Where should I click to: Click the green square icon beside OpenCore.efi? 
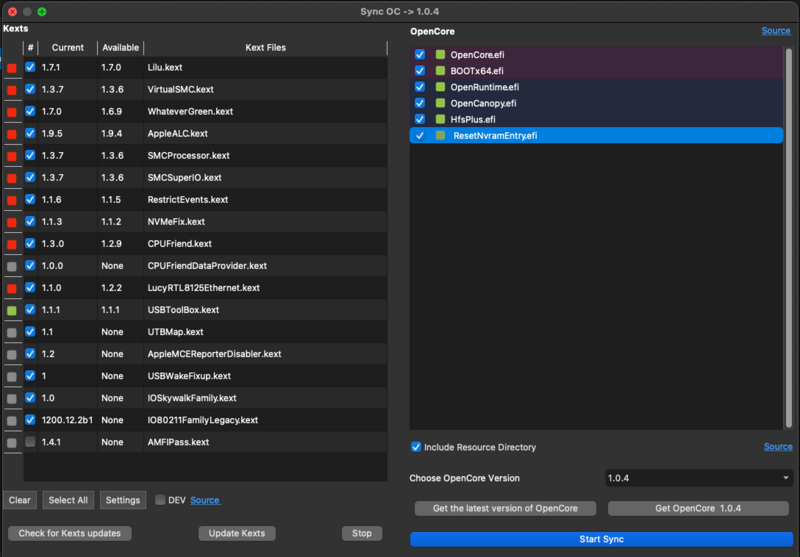pos(439,55)
